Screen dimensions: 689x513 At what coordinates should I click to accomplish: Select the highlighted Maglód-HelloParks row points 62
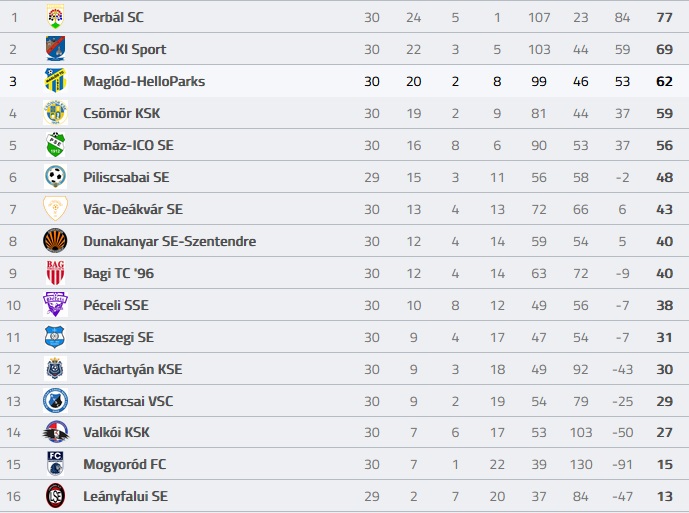point(664,81)
